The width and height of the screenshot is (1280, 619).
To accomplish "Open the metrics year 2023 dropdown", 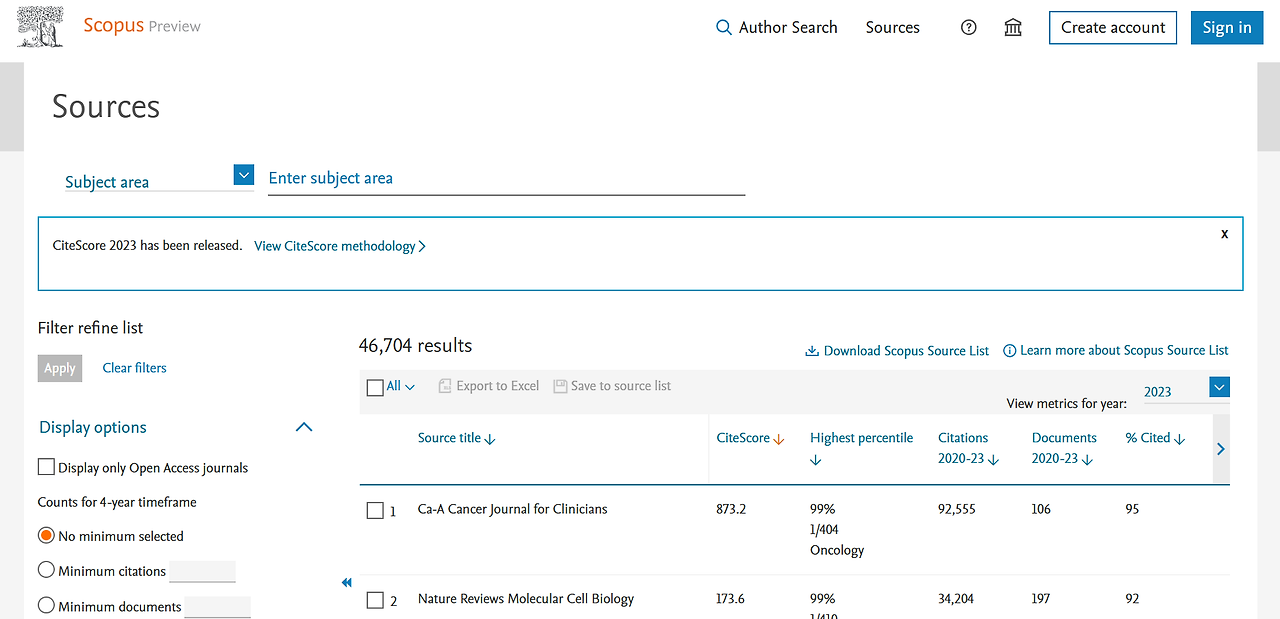I will (1219, 387).
